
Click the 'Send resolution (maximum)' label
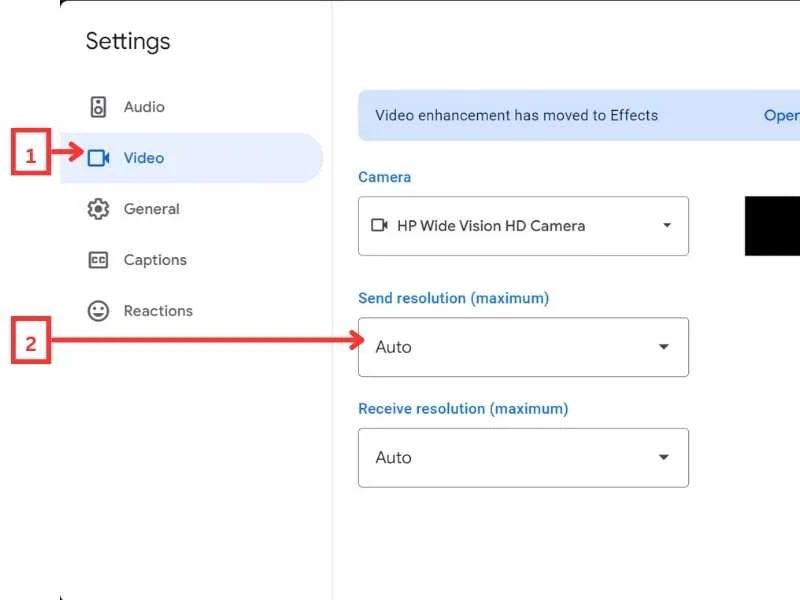pos(454,298)
